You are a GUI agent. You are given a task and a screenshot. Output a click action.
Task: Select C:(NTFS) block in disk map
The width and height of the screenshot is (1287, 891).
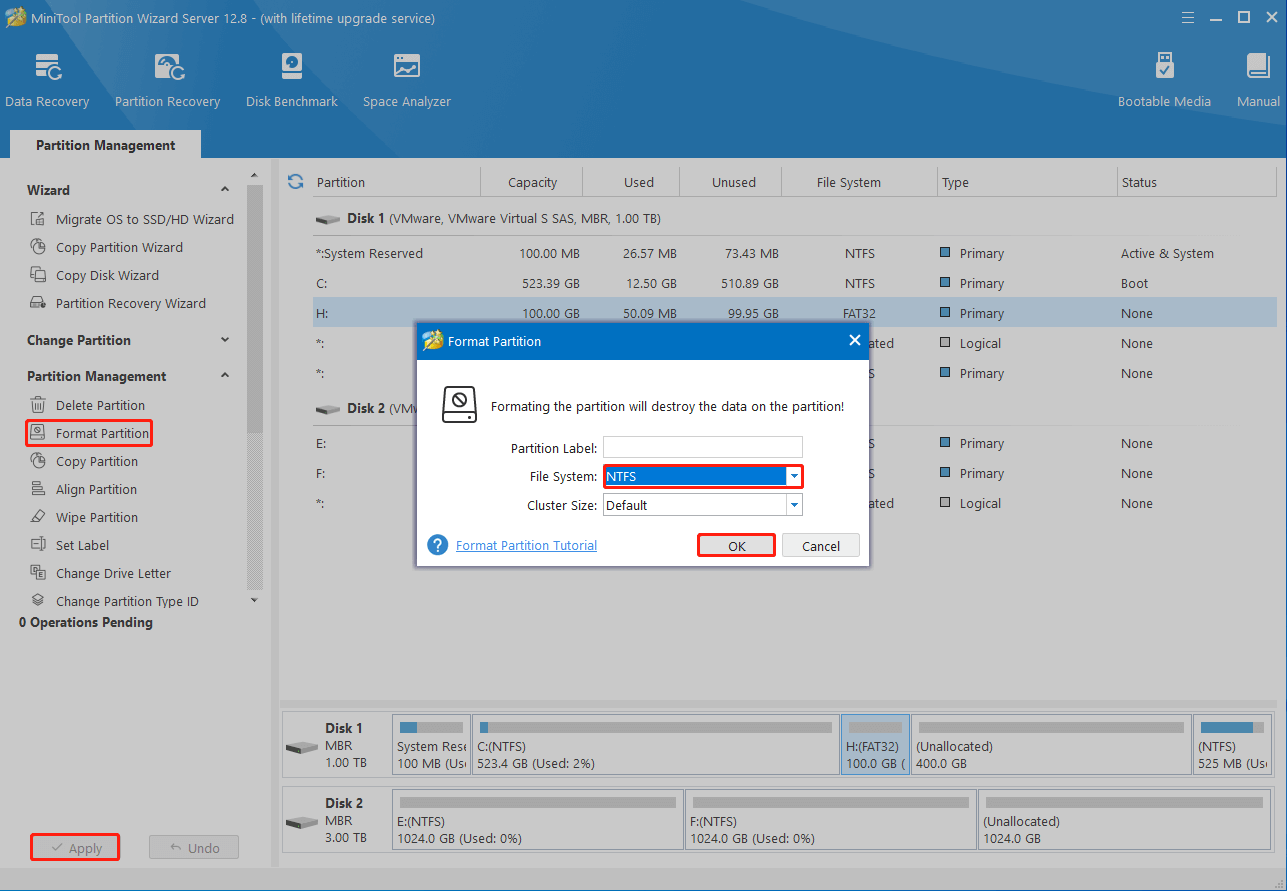[655, 745]
